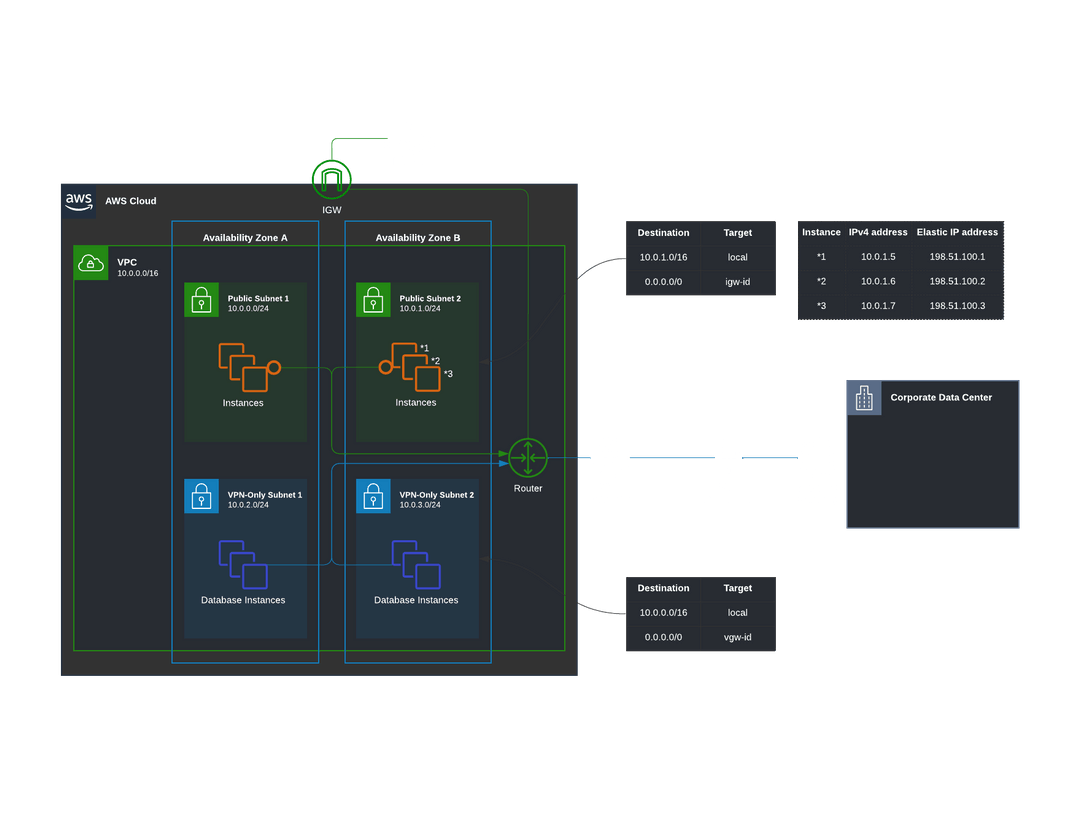Click the AWS Cloud logo icon
1080x835 pixels.
click(78, 200)
